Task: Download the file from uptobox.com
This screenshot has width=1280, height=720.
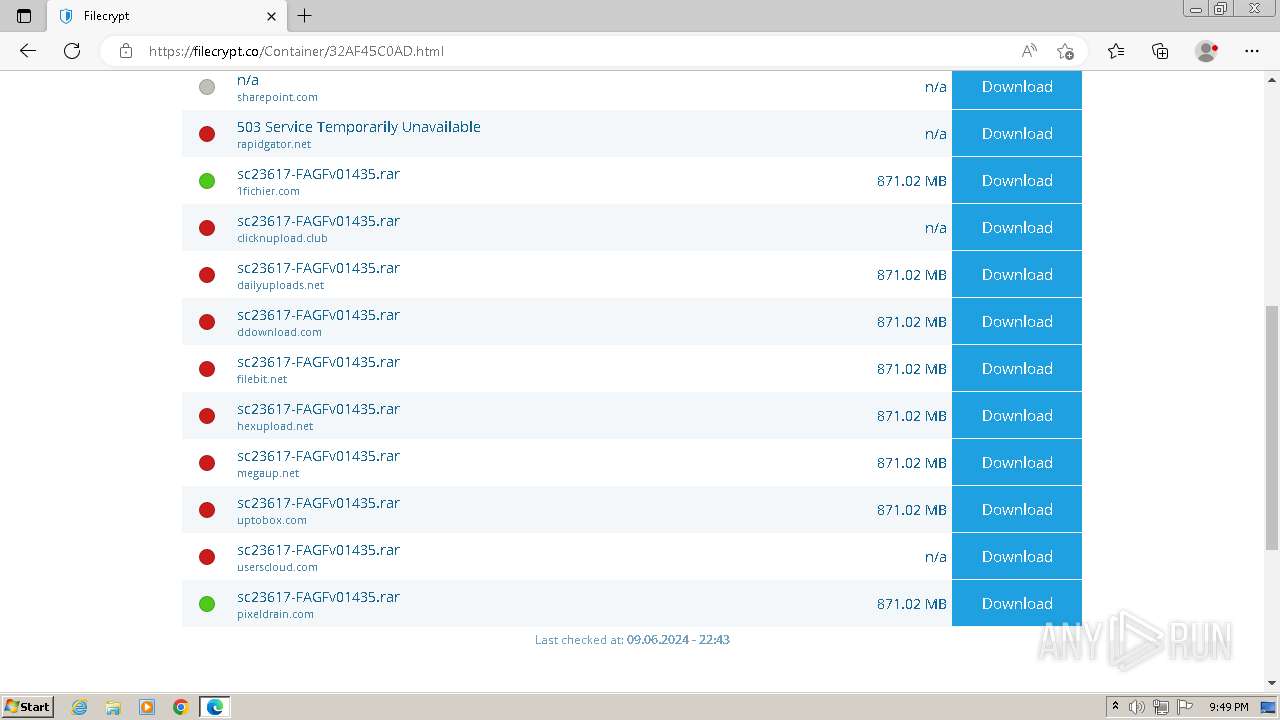Action: [1017, 509]
